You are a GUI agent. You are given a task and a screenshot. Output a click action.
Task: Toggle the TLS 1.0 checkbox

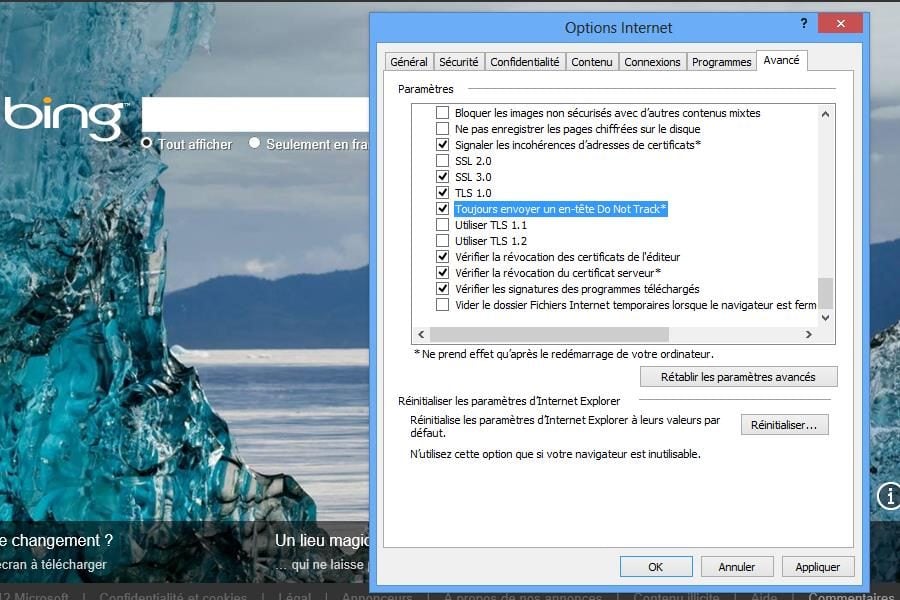coord(443,193)
